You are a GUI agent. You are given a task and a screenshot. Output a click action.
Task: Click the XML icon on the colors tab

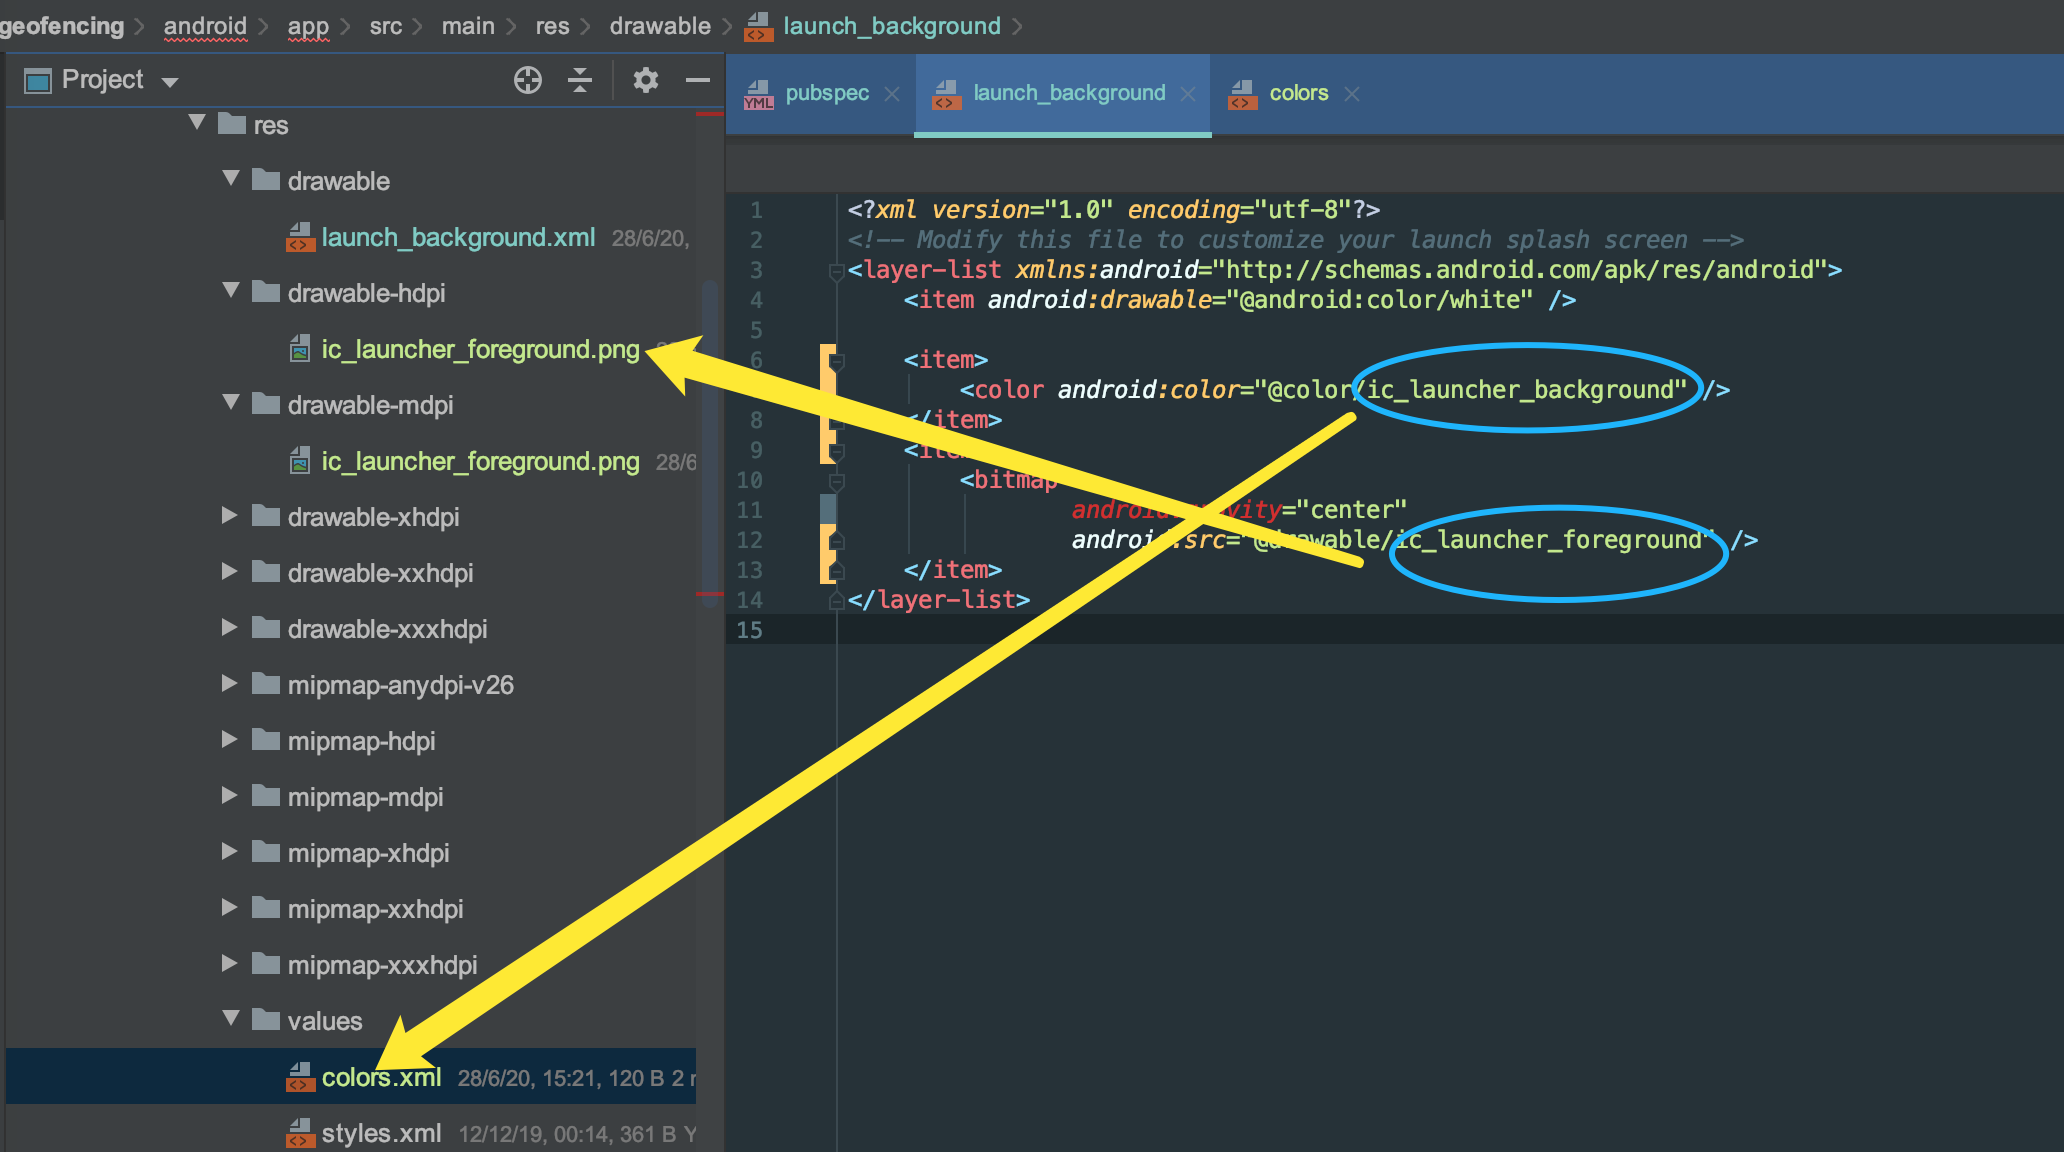pyautogui.click(x=1243, y=95)
